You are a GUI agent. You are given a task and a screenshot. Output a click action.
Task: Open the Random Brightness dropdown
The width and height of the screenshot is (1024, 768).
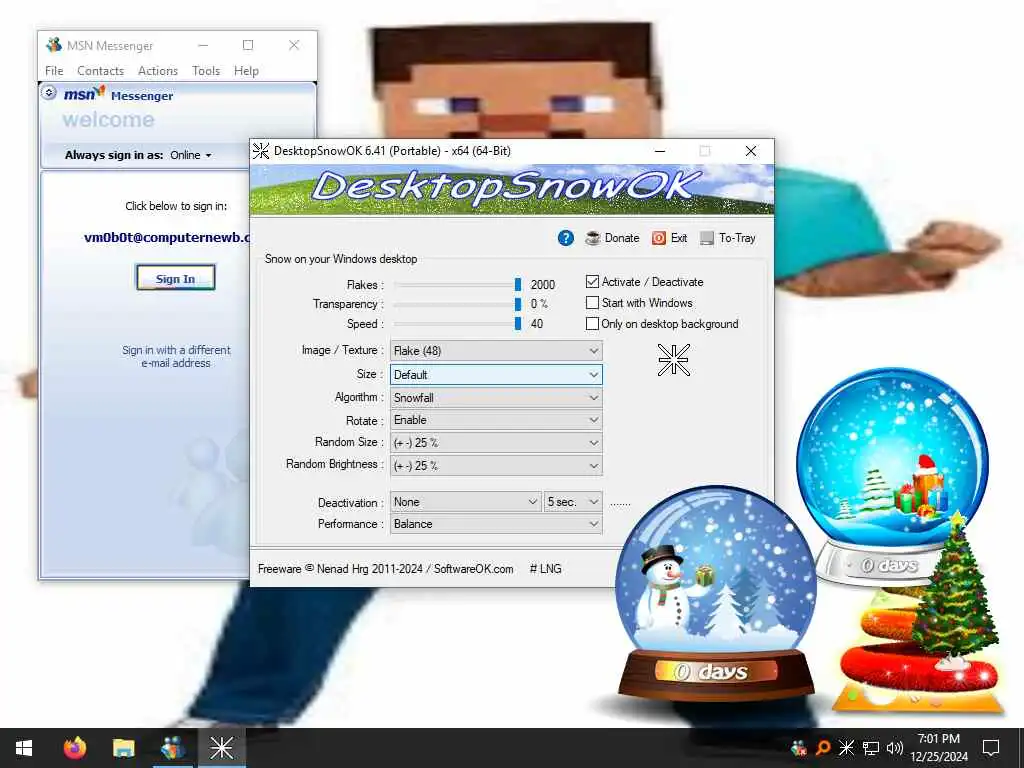496,466
